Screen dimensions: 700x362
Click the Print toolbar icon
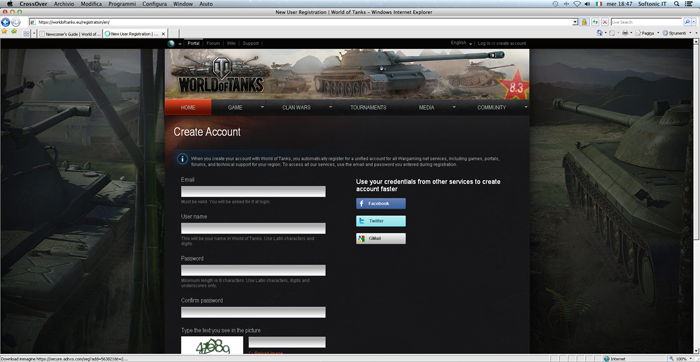(625, 33)
